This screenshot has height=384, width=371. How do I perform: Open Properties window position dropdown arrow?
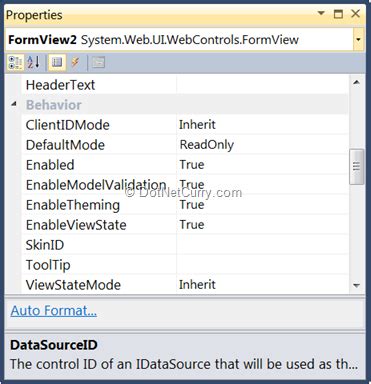point(321,13)
